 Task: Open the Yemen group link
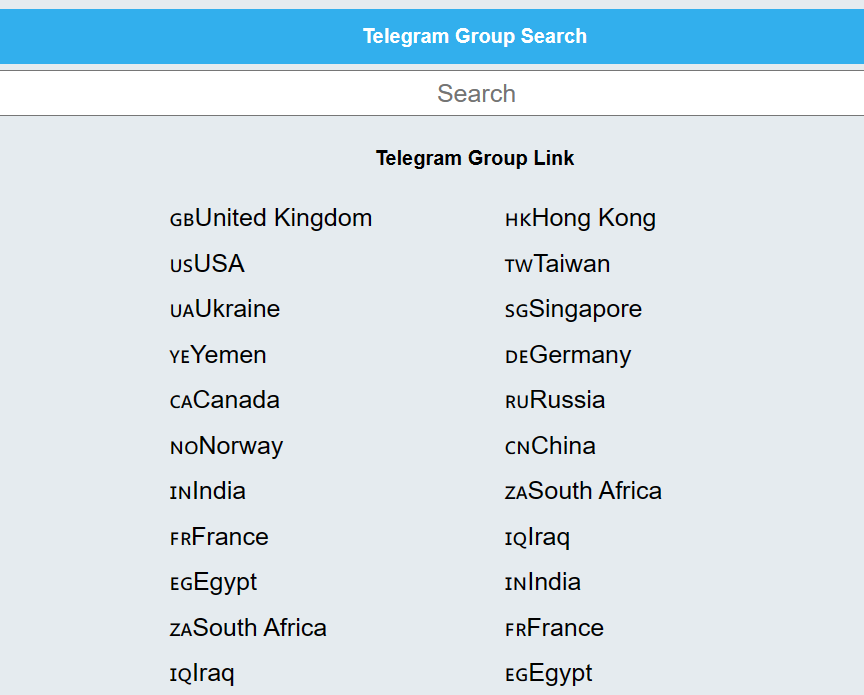[x=218, y=354]
